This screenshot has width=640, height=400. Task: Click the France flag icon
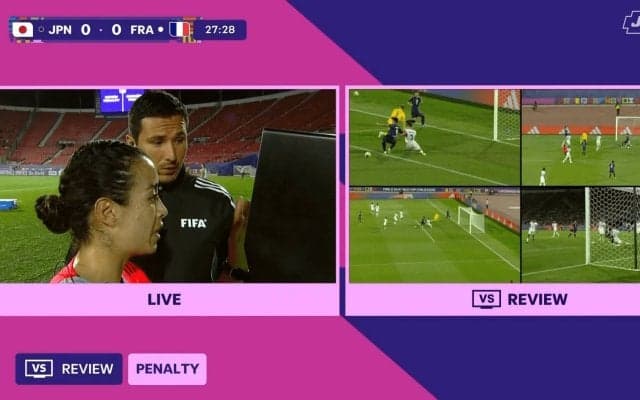[x=180, y=29]
